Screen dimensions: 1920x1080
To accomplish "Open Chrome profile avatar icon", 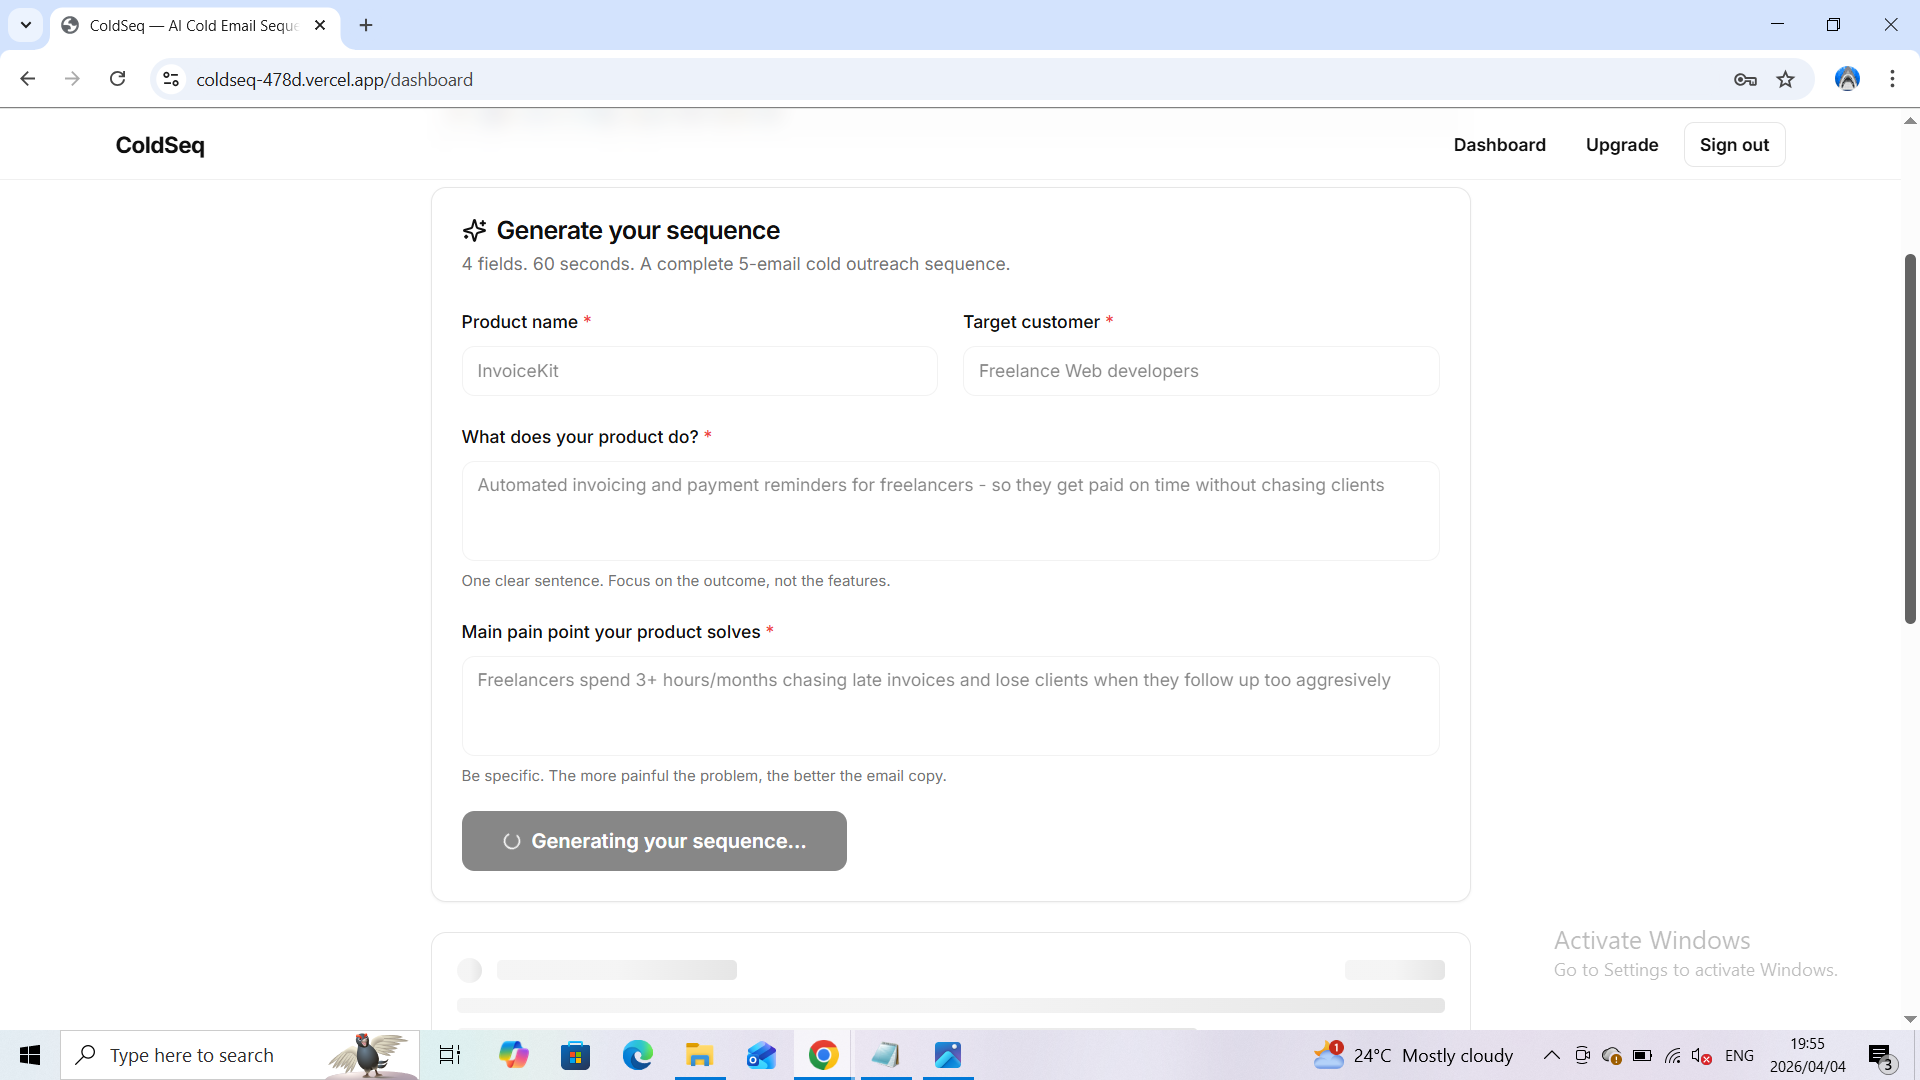I will pos(1847,79).
